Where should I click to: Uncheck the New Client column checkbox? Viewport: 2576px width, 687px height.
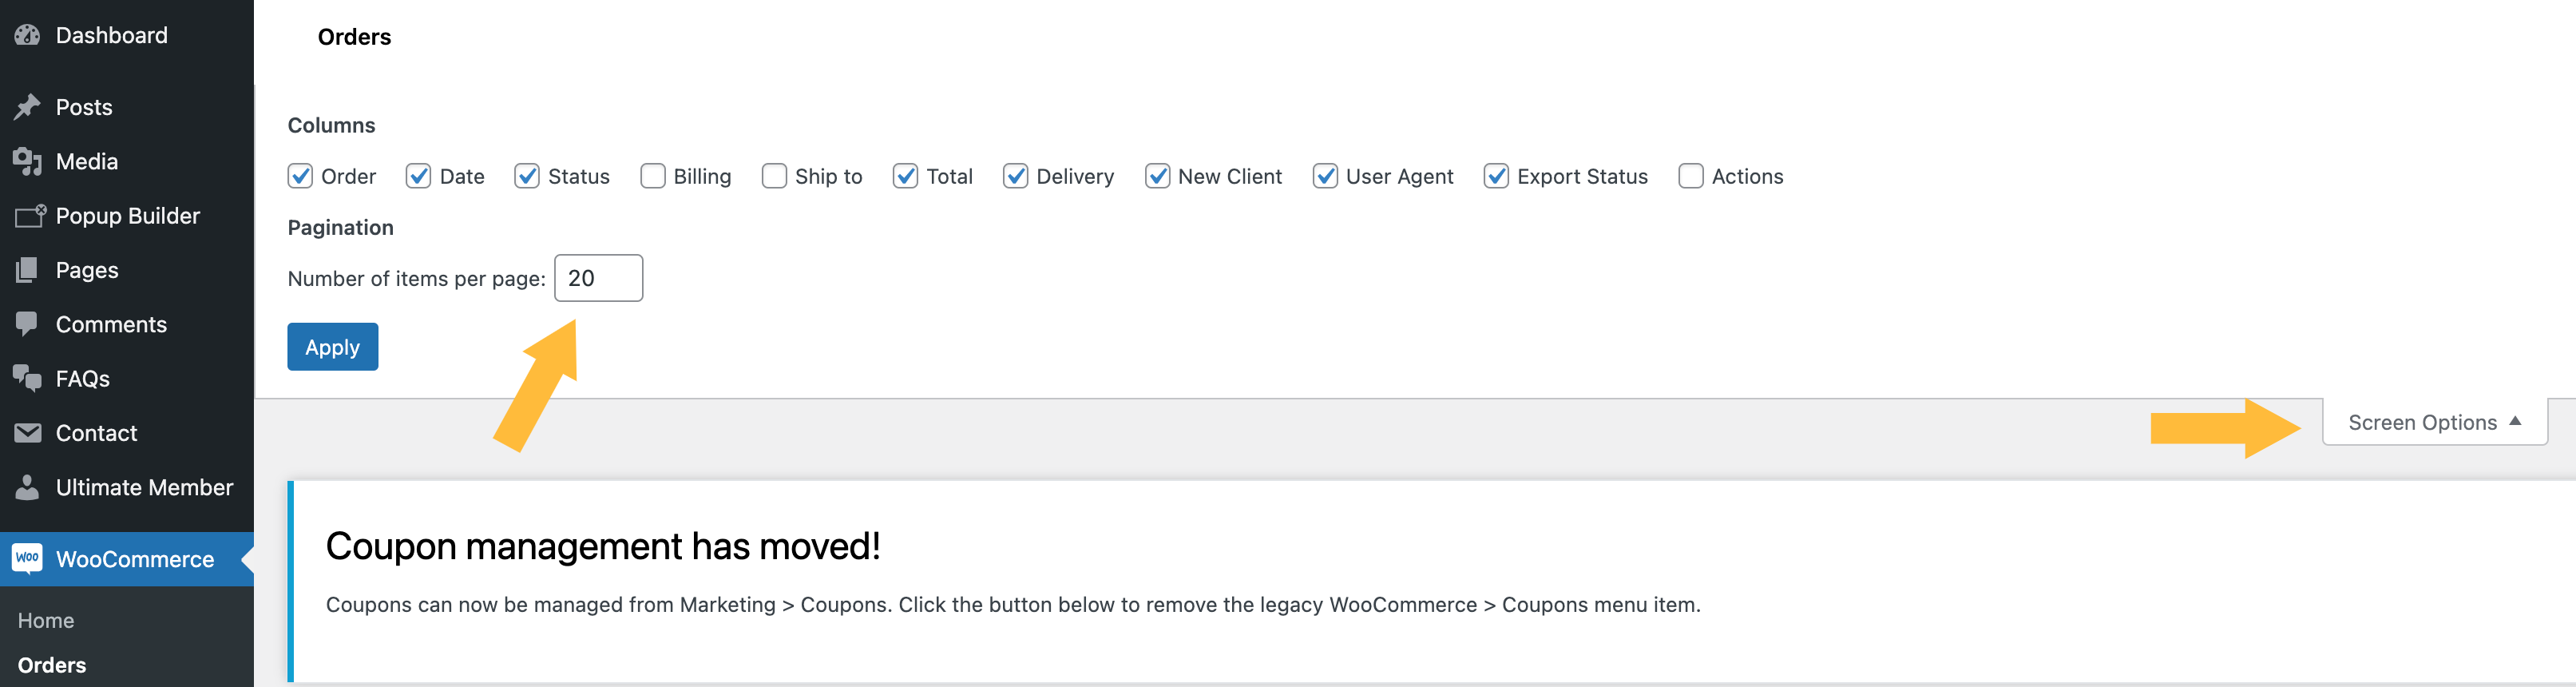(1157, 177)
